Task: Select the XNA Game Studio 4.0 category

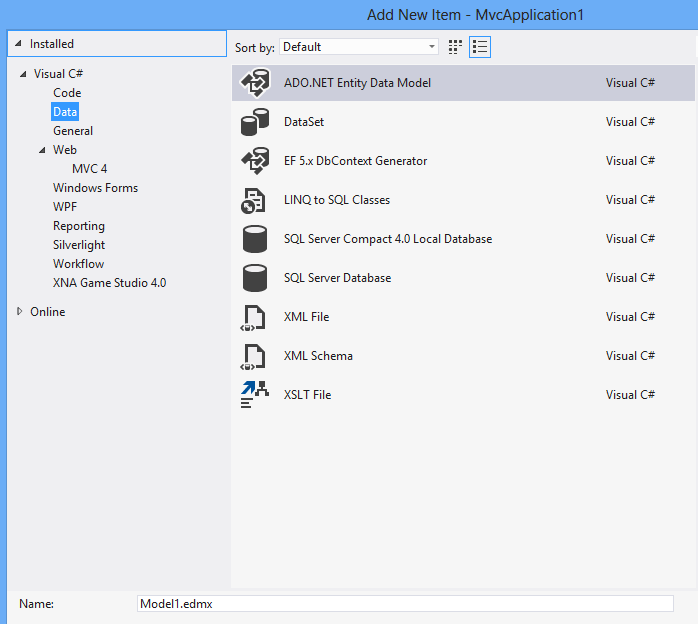Action: click(110, 283)
